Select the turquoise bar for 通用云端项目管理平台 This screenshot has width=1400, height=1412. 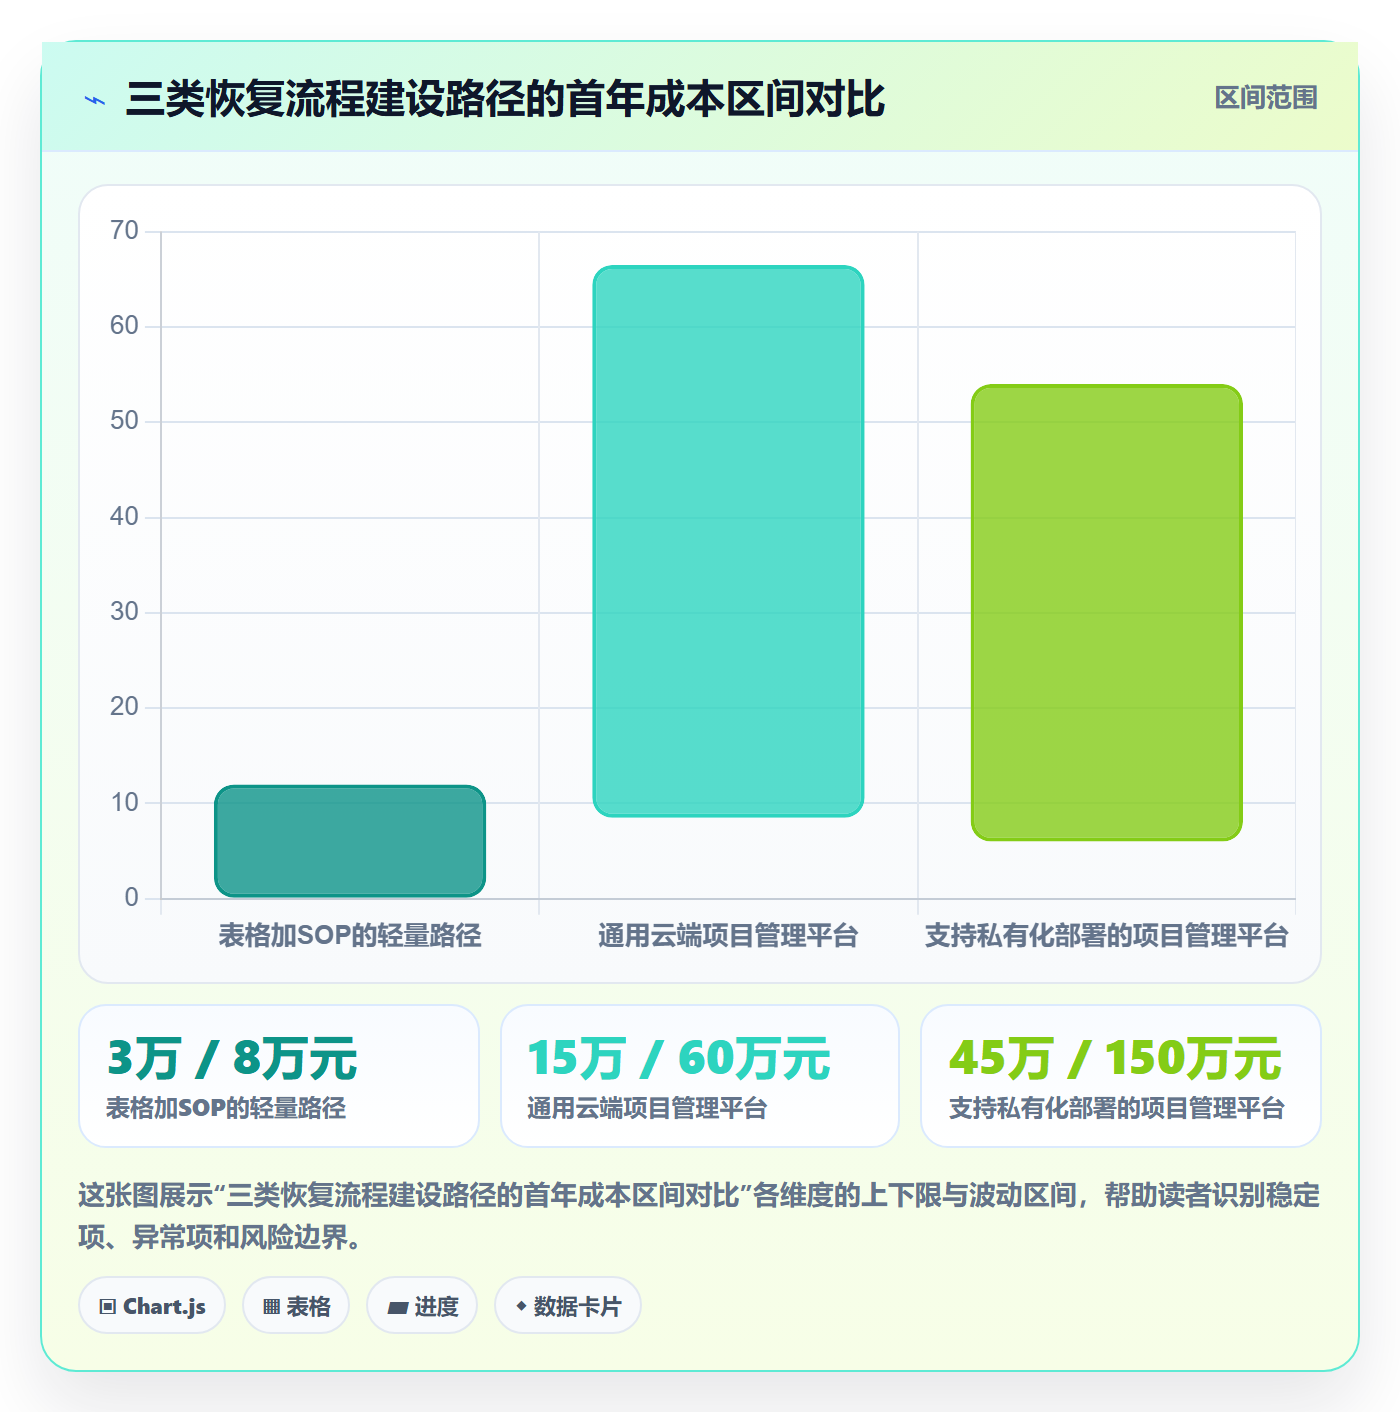tap(728, 541)
